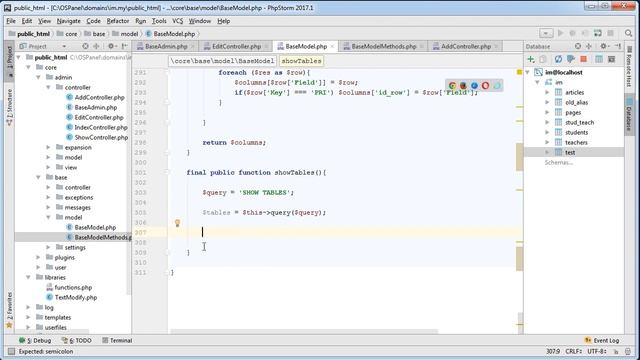The height and width of the screenshot is (360, 640).
Task: Click the Debug bug icon in top toolbar
Action: 573,33
